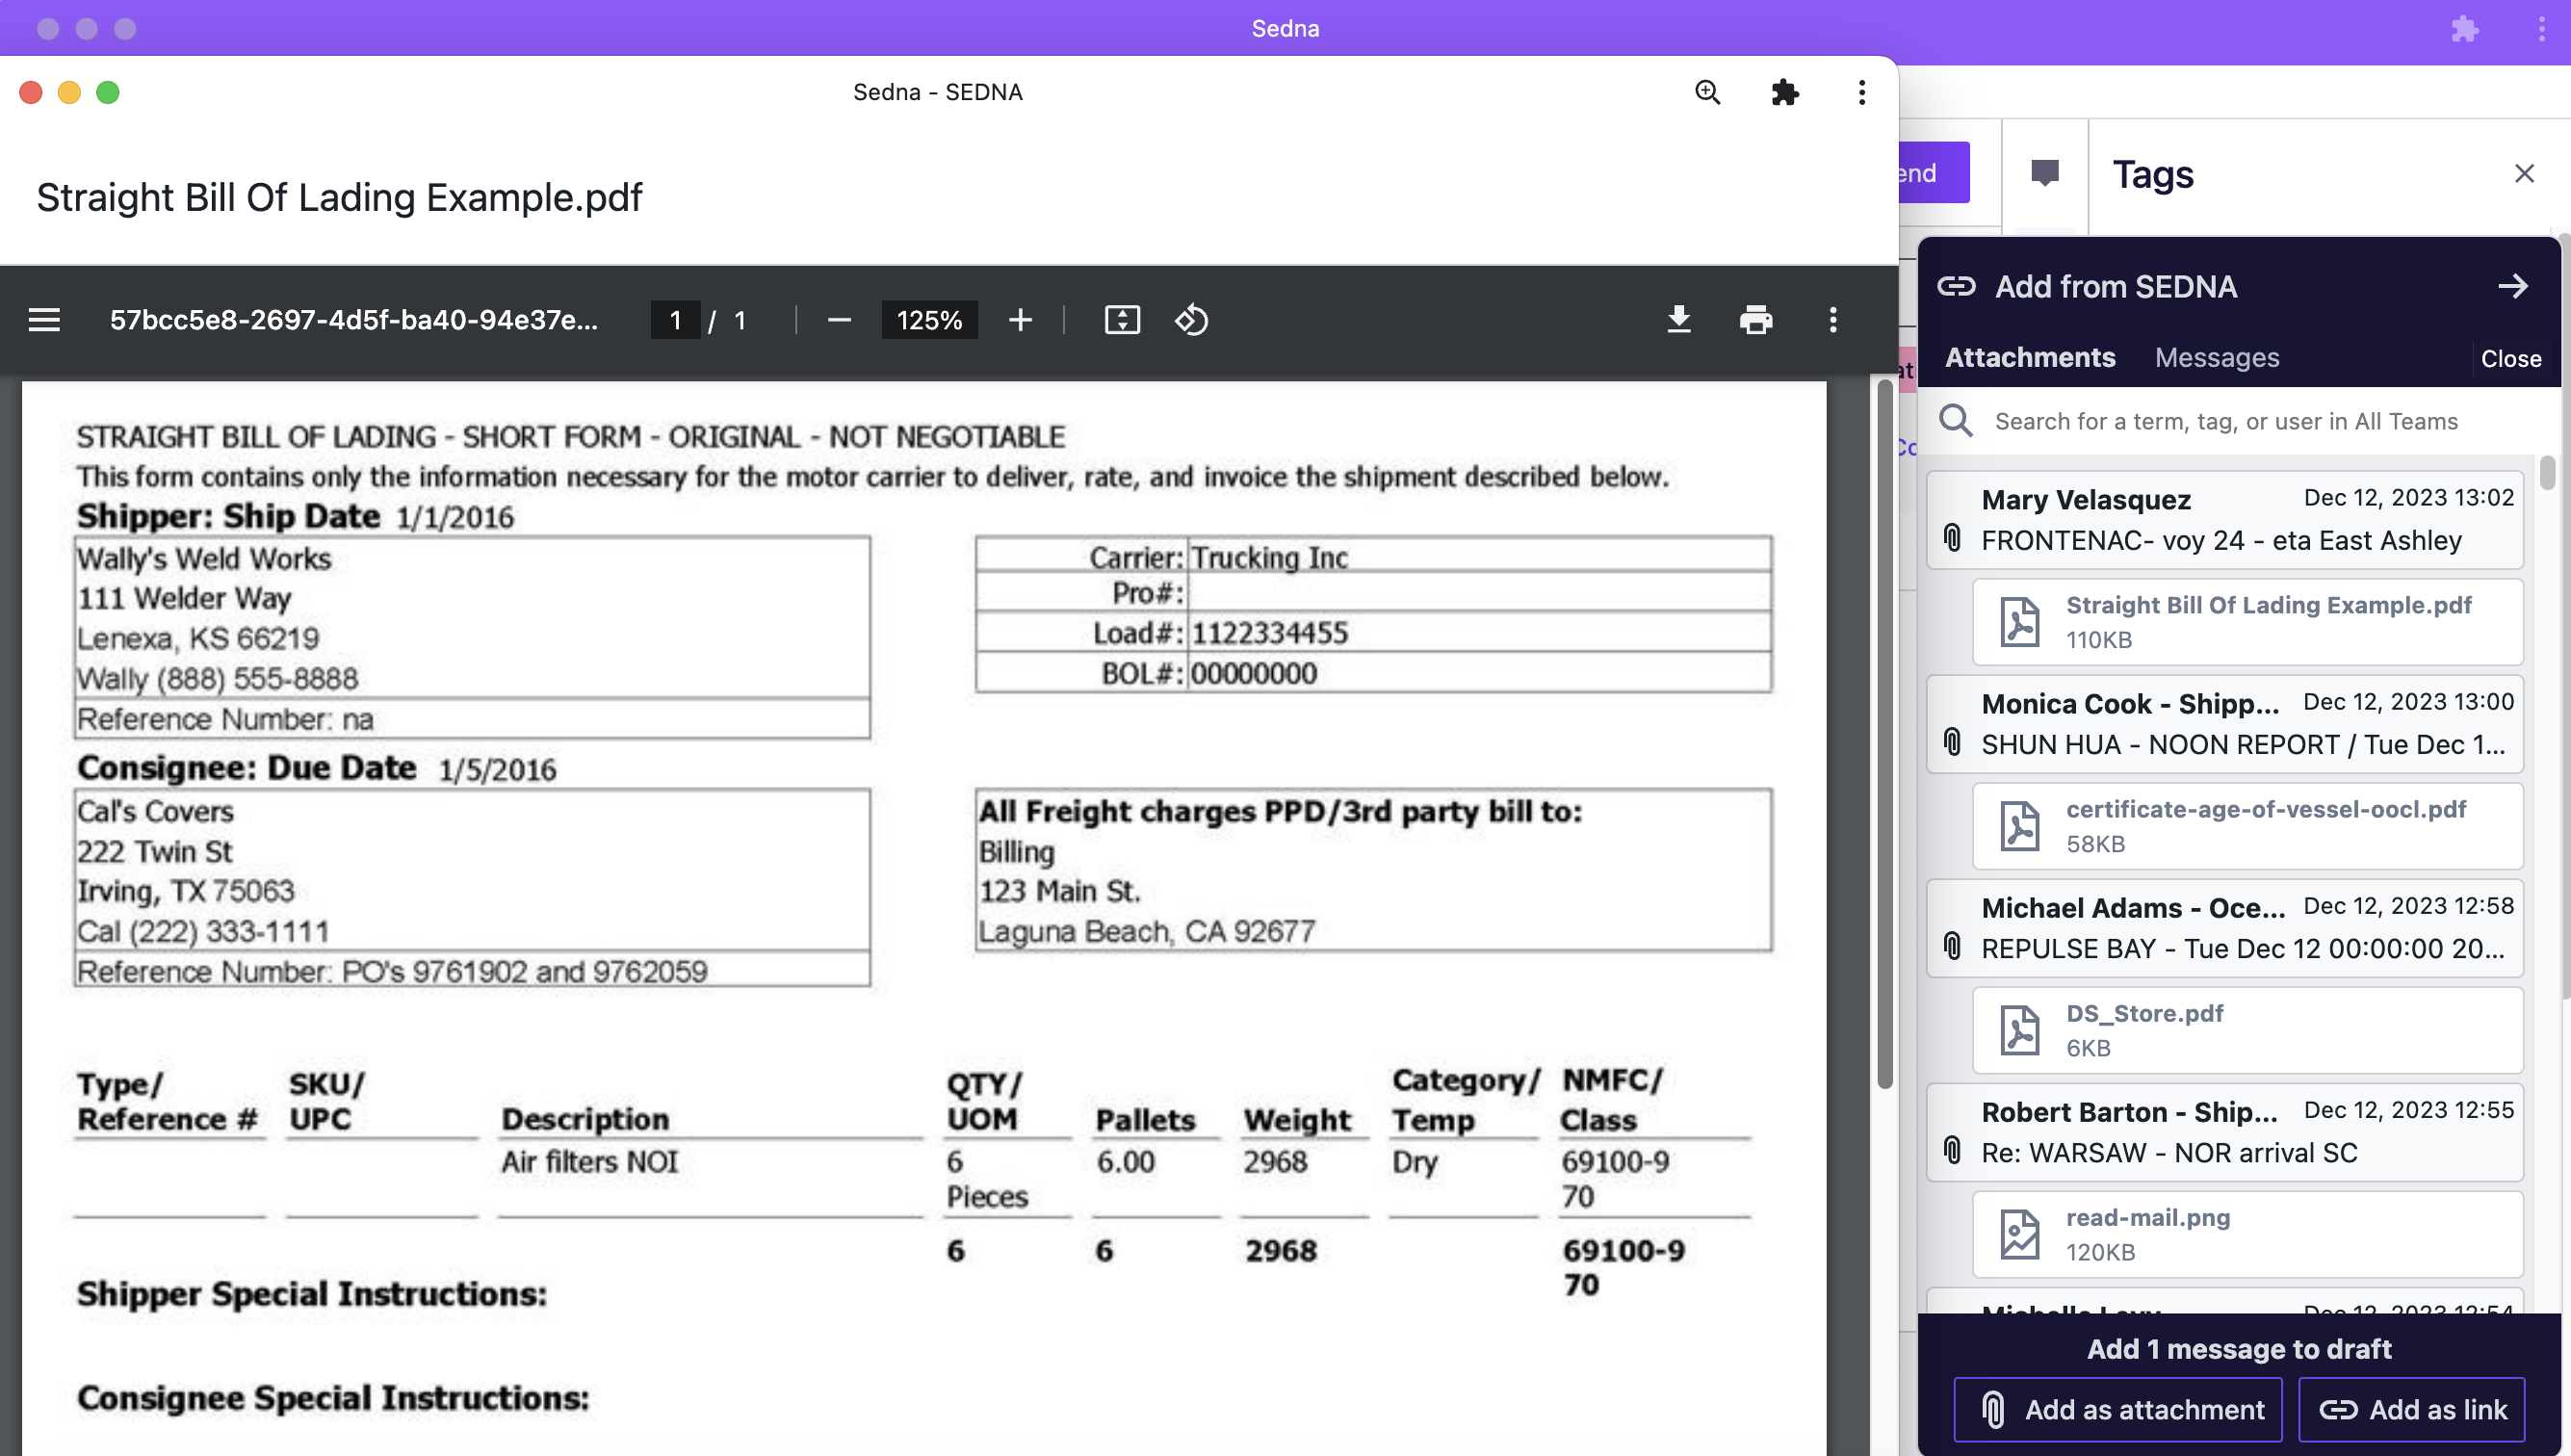This screenshot has width=2571, height=1456.
Task: Open Michael Adams REPULSE BAY message
Action: [x=2225, y=928]
